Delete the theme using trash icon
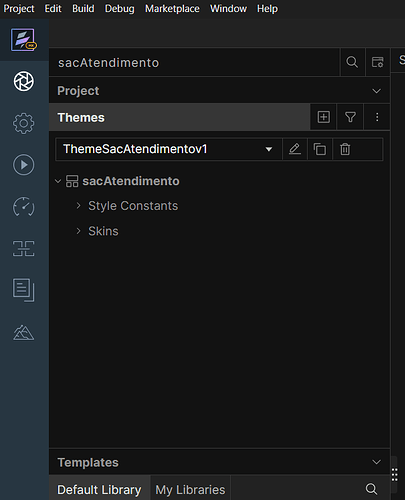 (x=345, y=149)
